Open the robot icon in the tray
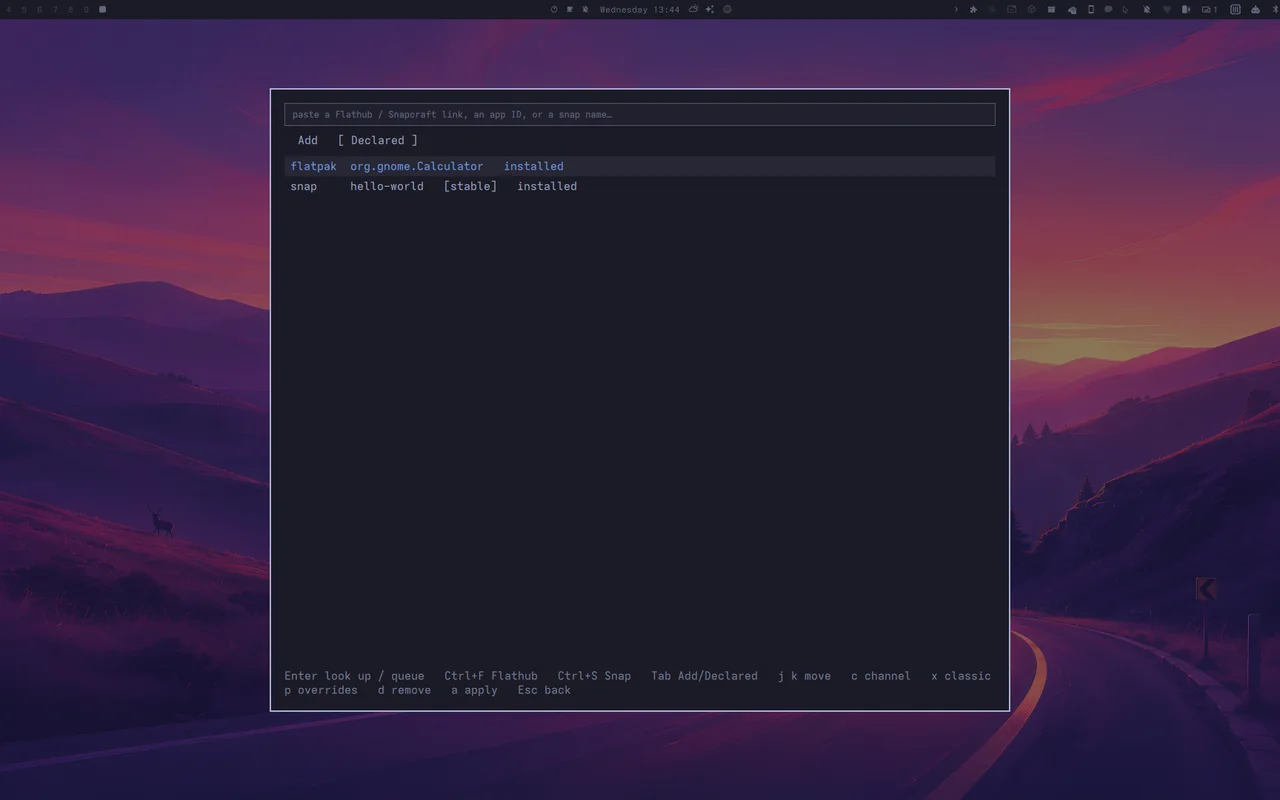1280x800 pixels. (1255, 9)
